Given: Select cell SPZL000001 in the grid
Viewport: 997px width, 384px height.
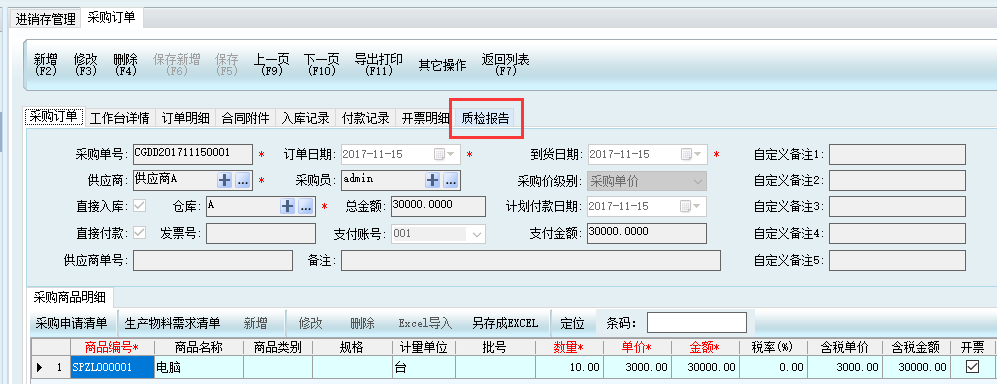Looking at the screenshot, I should pos(113,367).
